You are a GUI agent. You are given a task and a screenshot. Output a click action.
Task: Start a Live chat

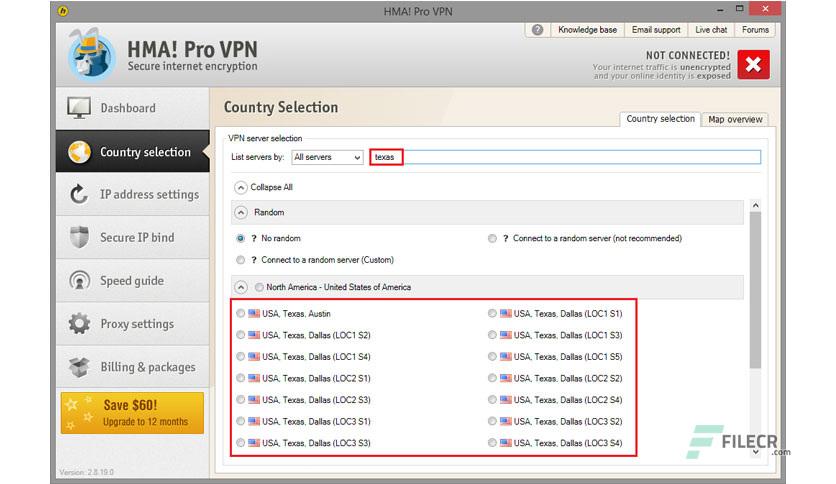pos(711,30)
